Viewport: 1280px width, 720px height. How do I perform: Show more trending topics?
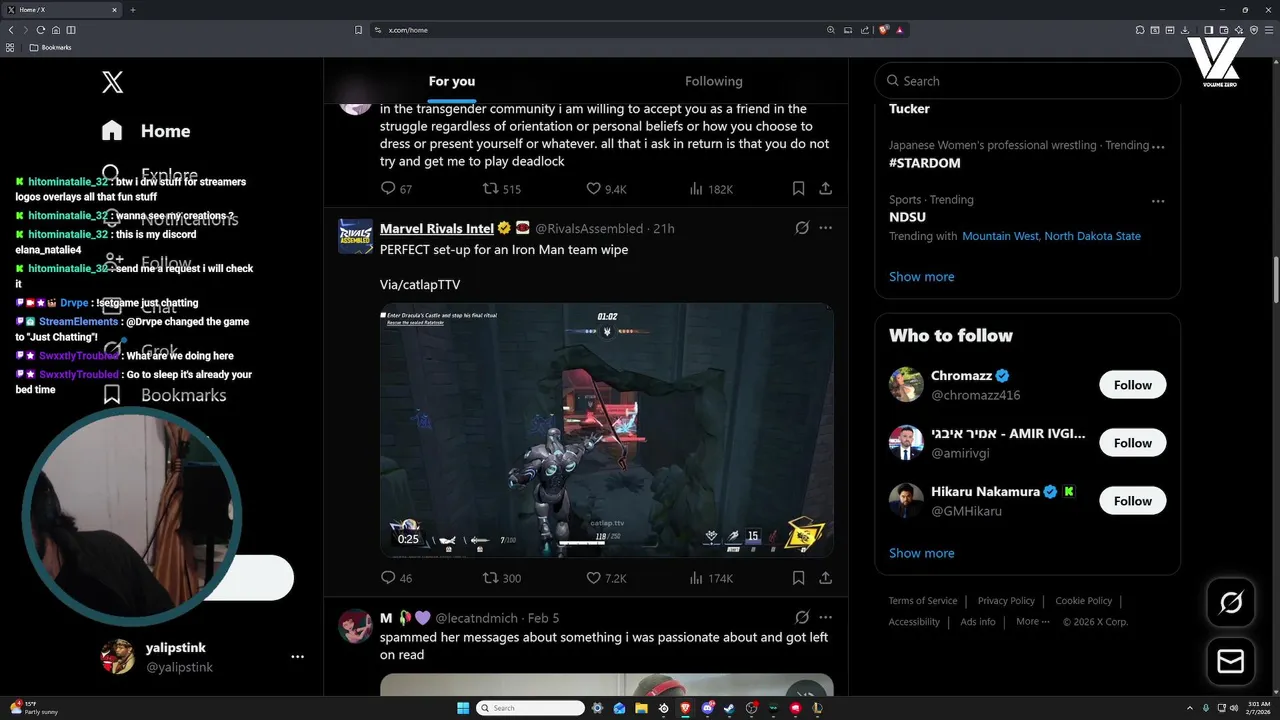click(921, 276)
